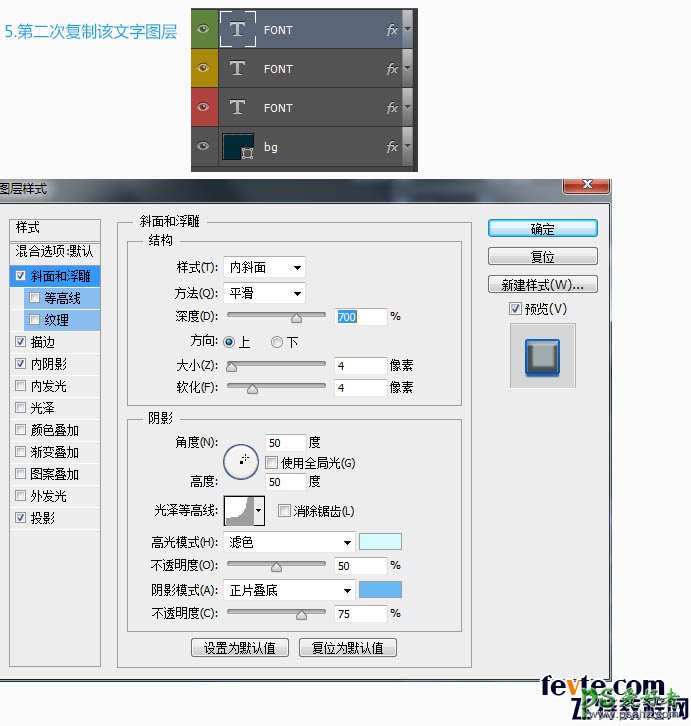691x726 pixels.
Task: Select the 下 direction radio button
Action: [277, 342]
